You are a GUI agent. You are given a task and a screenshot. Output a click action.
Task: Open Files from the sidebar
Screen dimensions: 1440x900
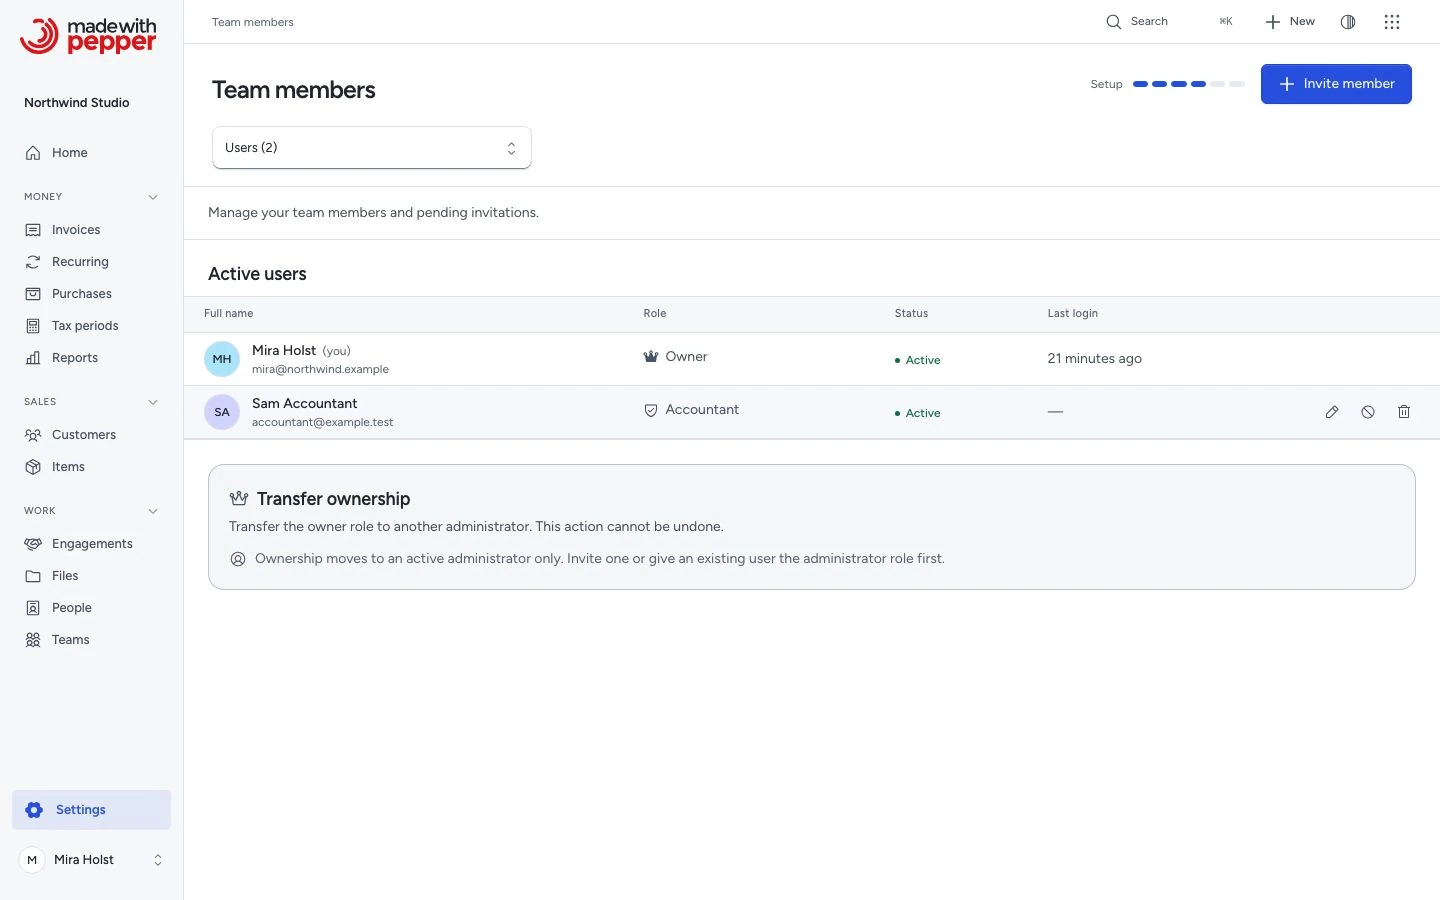[x=91, y=576]
